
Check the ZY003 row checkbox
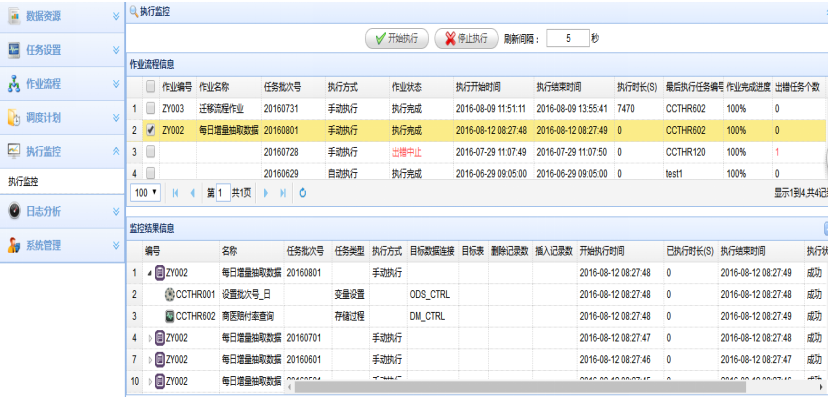click(150, 108)
